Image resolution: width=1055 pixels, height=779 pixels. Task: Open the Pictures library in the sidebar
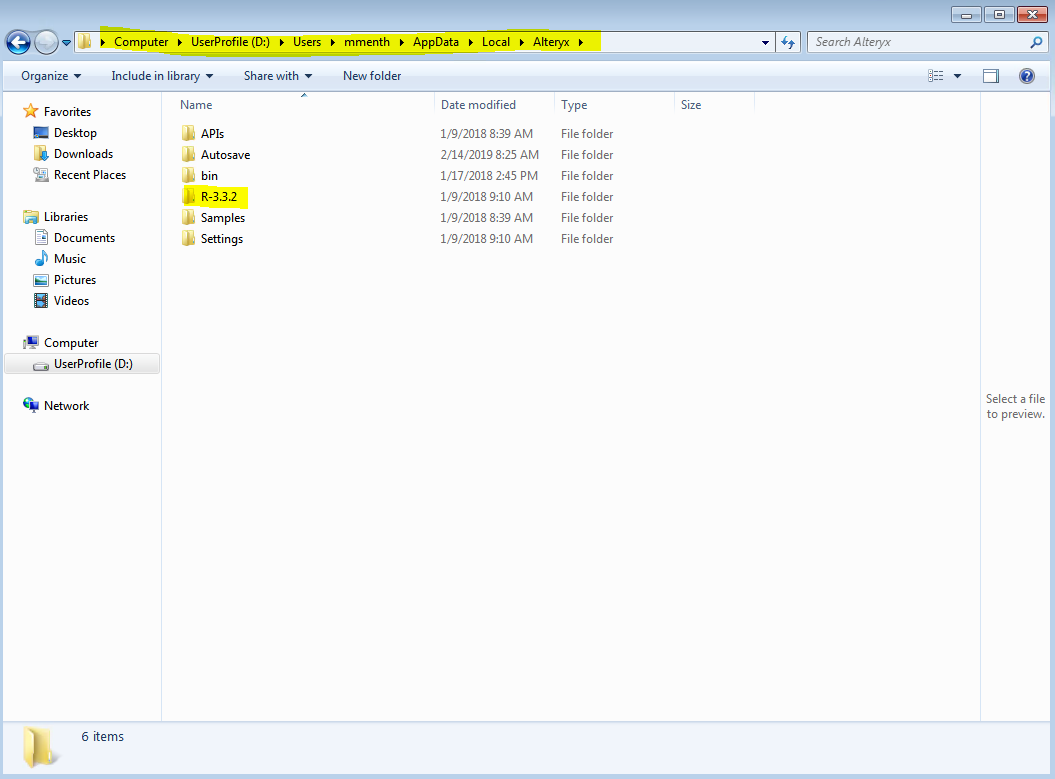click(x=73, y=279)
